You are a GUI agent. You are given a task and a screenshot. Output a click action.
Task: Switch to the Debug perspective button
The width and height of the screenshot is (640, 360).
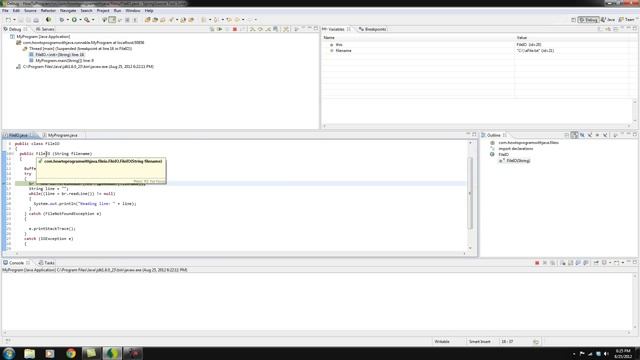(588, 20)
